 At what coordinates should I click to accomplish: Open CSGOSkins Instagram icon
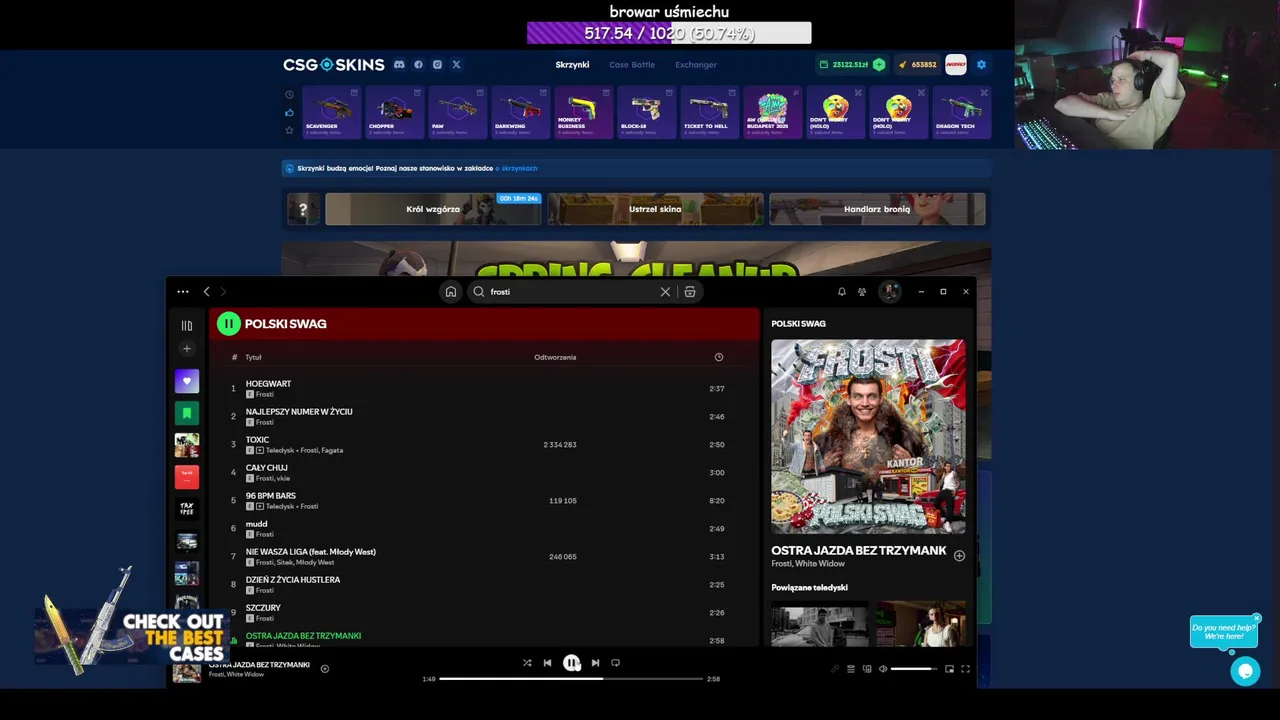[x=437, y=65]
